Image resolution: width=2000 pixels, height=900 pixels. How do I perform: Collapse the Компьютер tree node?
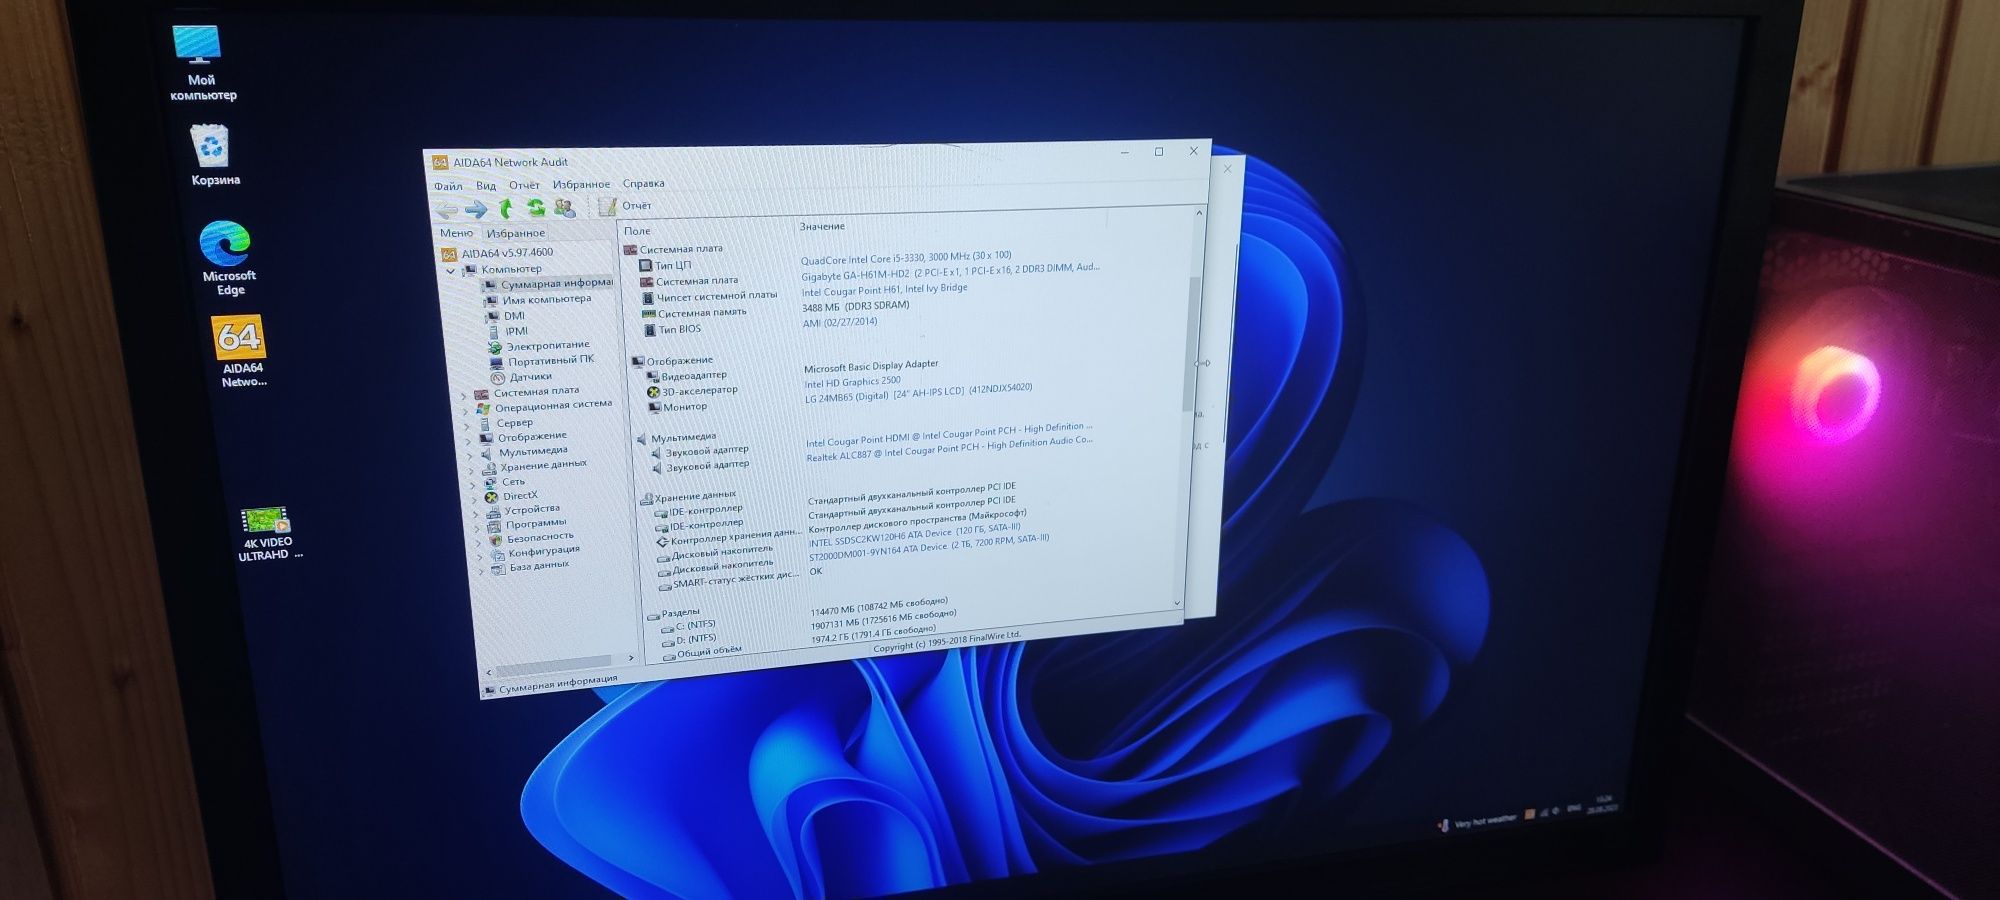(450, 271)
